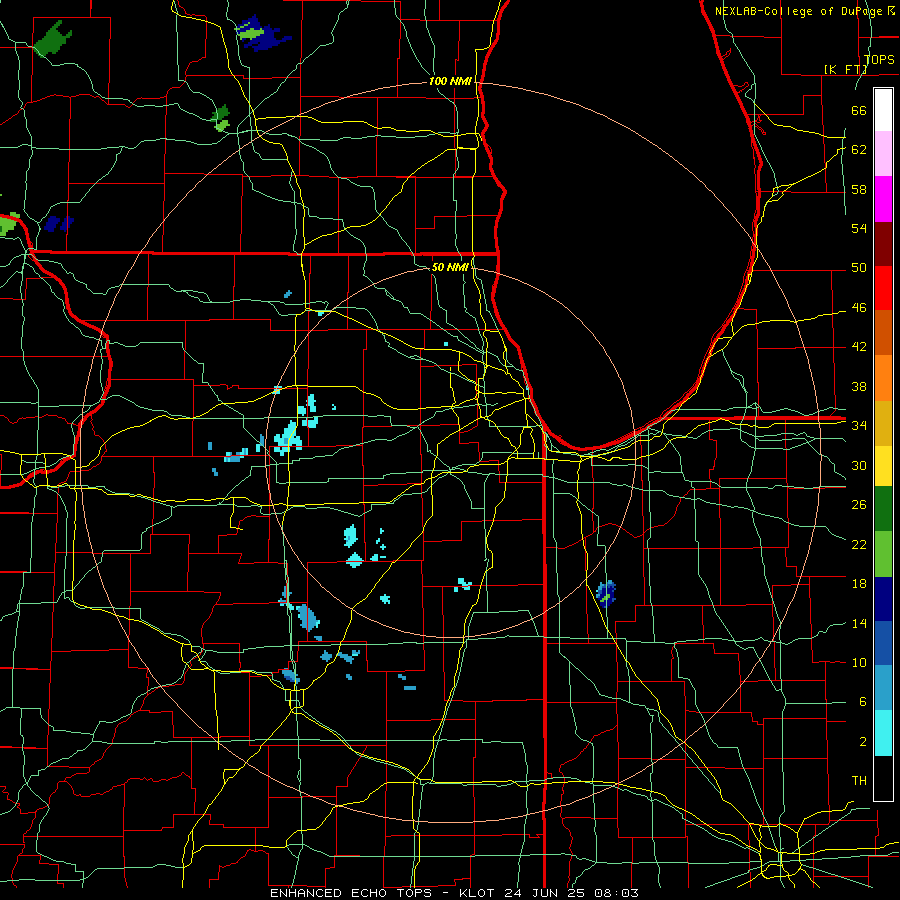This screenshot has width=900, height=900.
Task: Click the bright orange legend swatch
Action: pos(883,378)
